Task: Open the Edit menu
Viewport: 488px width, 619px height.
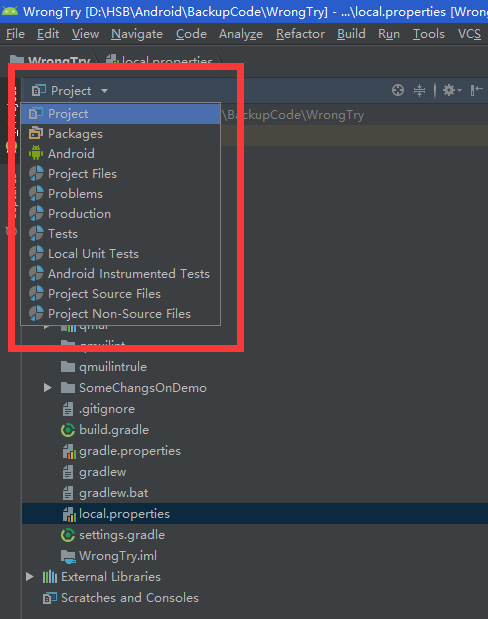Action: (48, 34)
